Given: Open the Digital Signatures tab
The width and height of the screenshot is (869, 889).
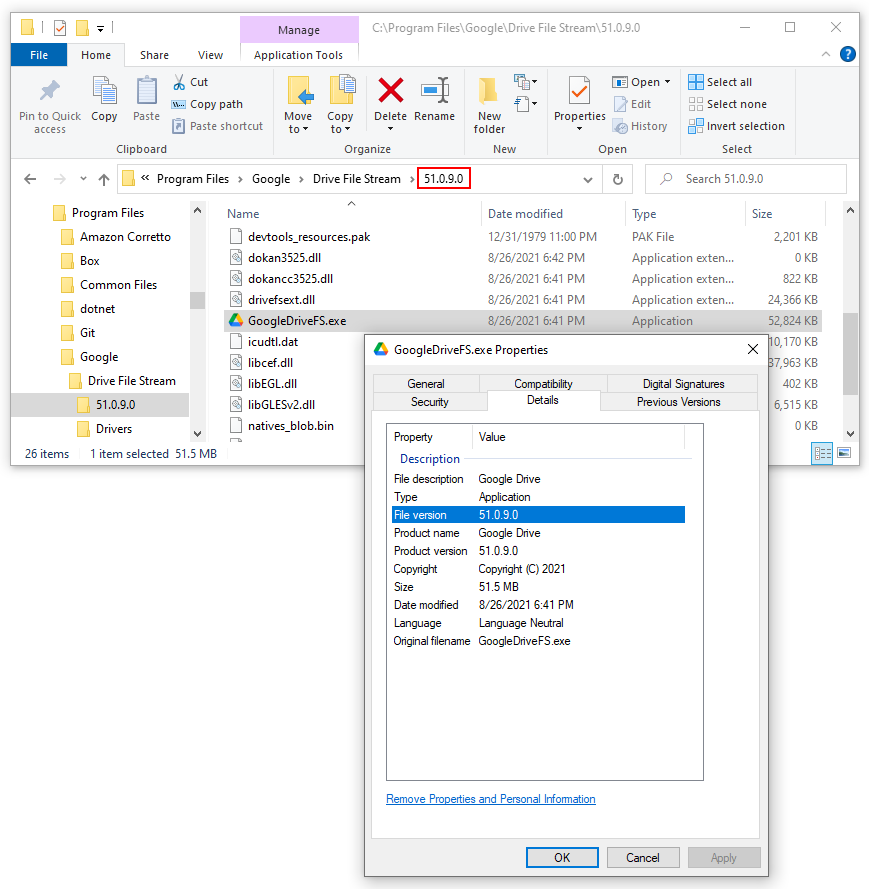Looking at the screenshot, I should [x=683, y=384].
